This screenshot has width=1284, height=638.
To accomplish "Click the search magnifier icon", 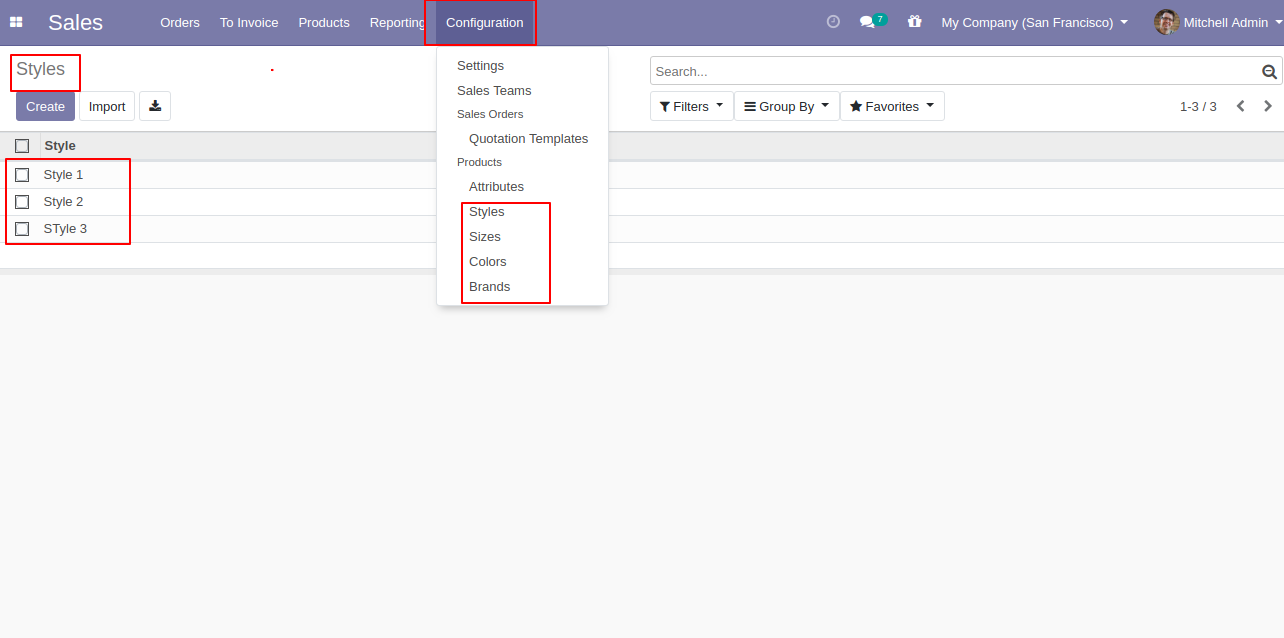I will (1269, 71).
